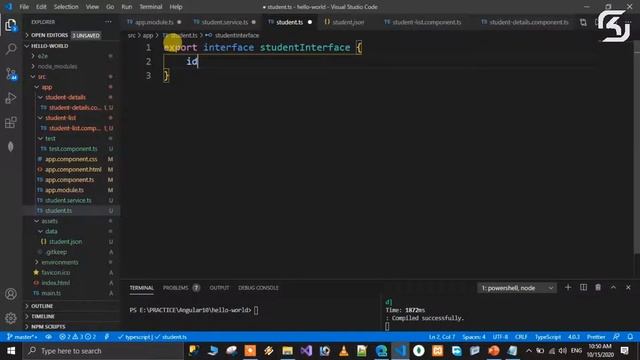
Task: Open File Explorer from taskbar
Action: click(287, 351)
